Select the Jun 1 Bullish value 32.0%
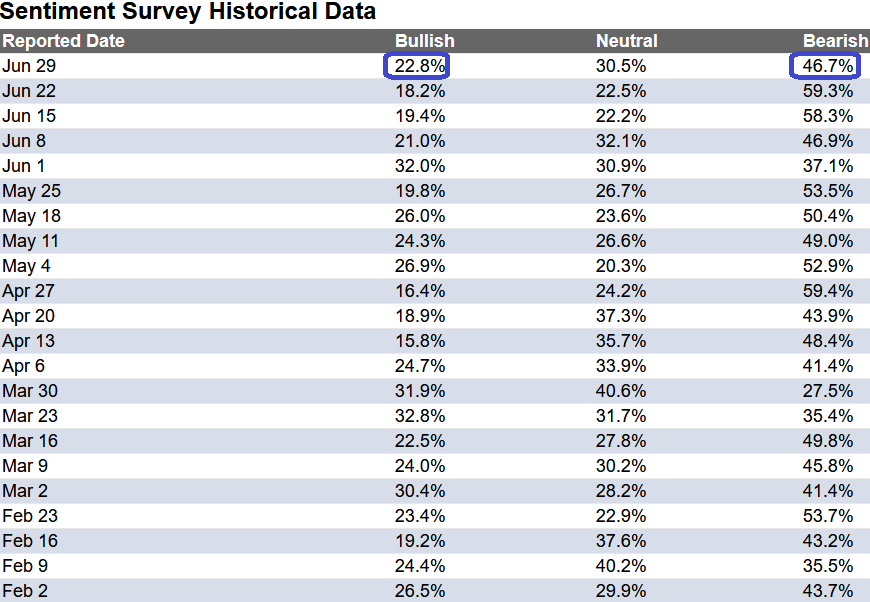The height and width of the screenshot is (602, 870). [x=420, y=166]
